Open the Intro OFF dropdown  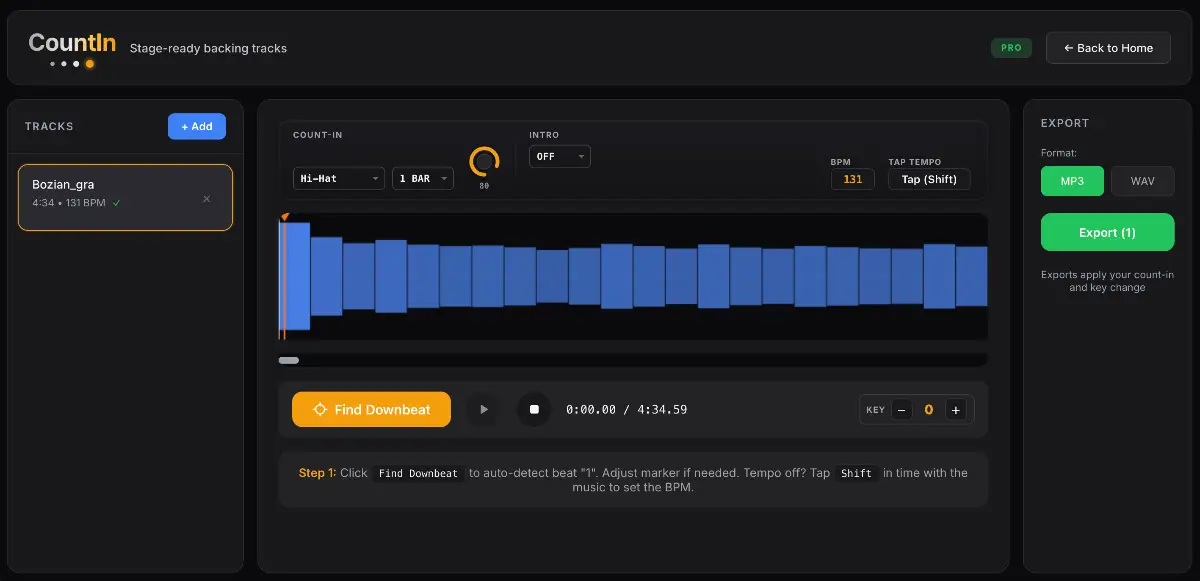(560, 157)
